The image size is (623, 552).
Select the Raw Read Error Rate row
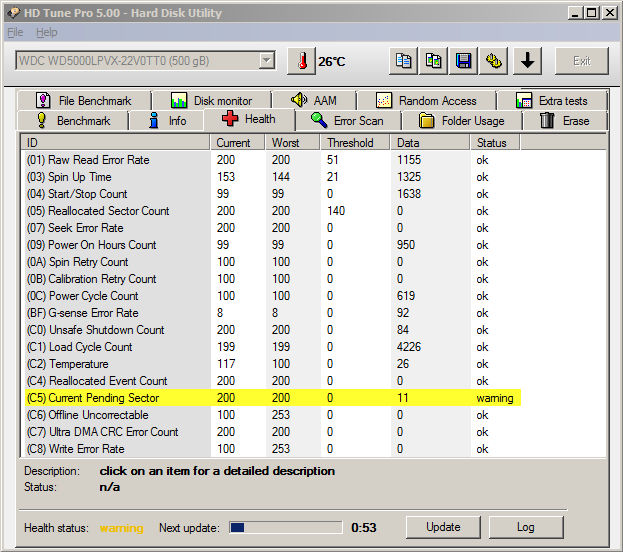pos(273,160)
